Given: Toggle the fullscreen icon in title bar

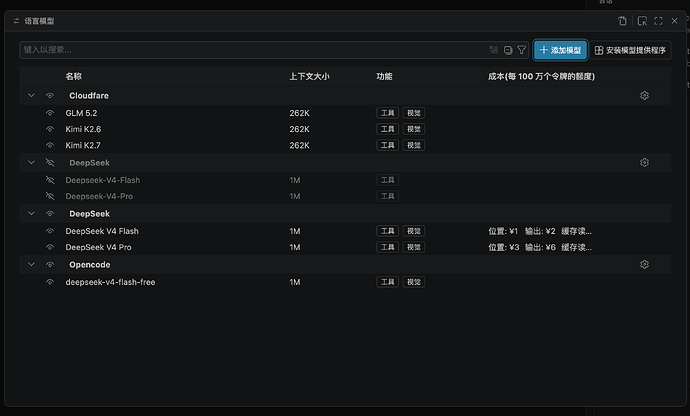Looking at the screenshot, I should point(658,21).
